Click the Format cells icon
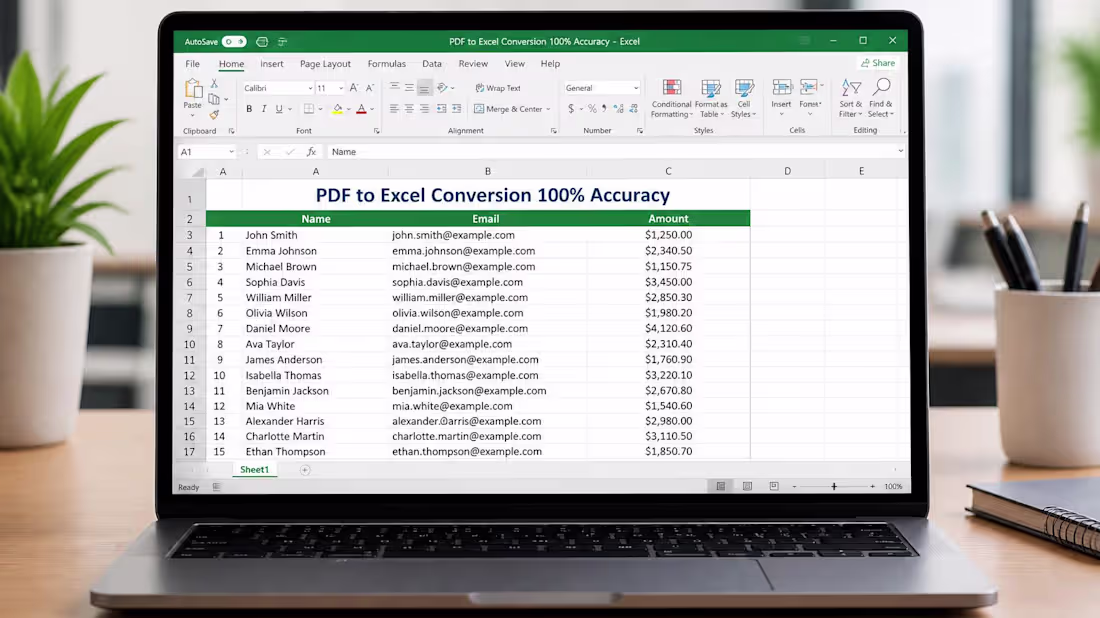 coord(809,88)
